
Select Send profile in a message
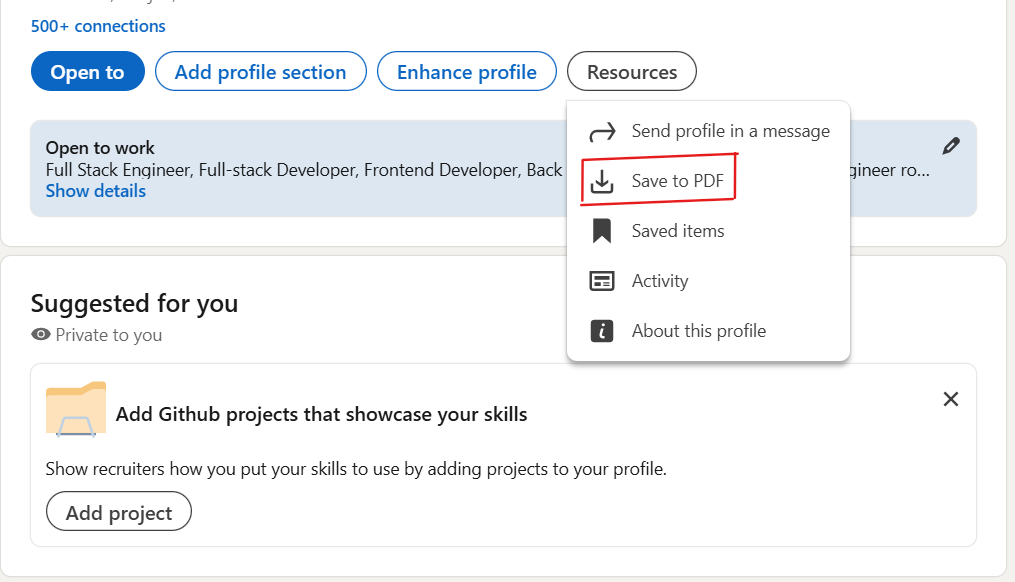click(730, 130)
